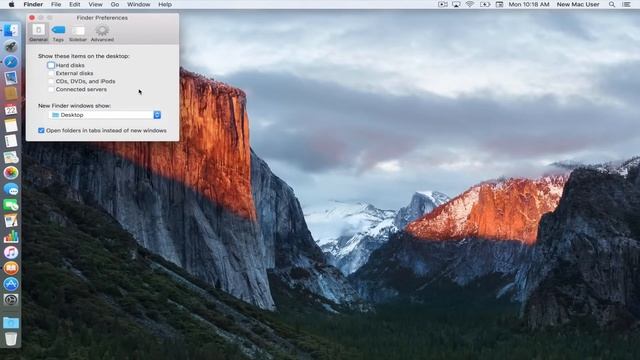Click the AirPlay display icon in menu bar

pyautogui.click(x=456, y=4)
